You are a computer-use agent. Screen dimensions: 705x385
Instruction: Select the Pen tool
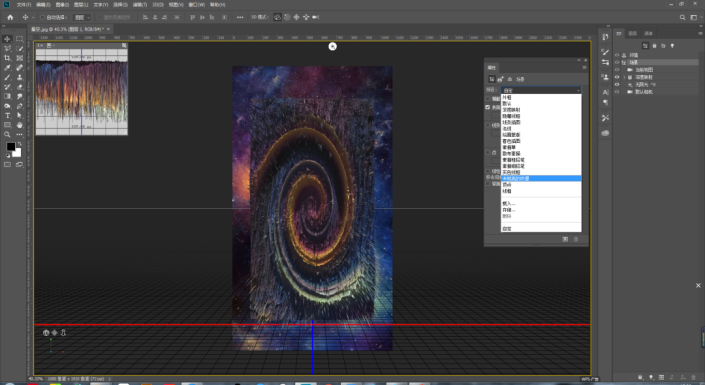point(19,106)
